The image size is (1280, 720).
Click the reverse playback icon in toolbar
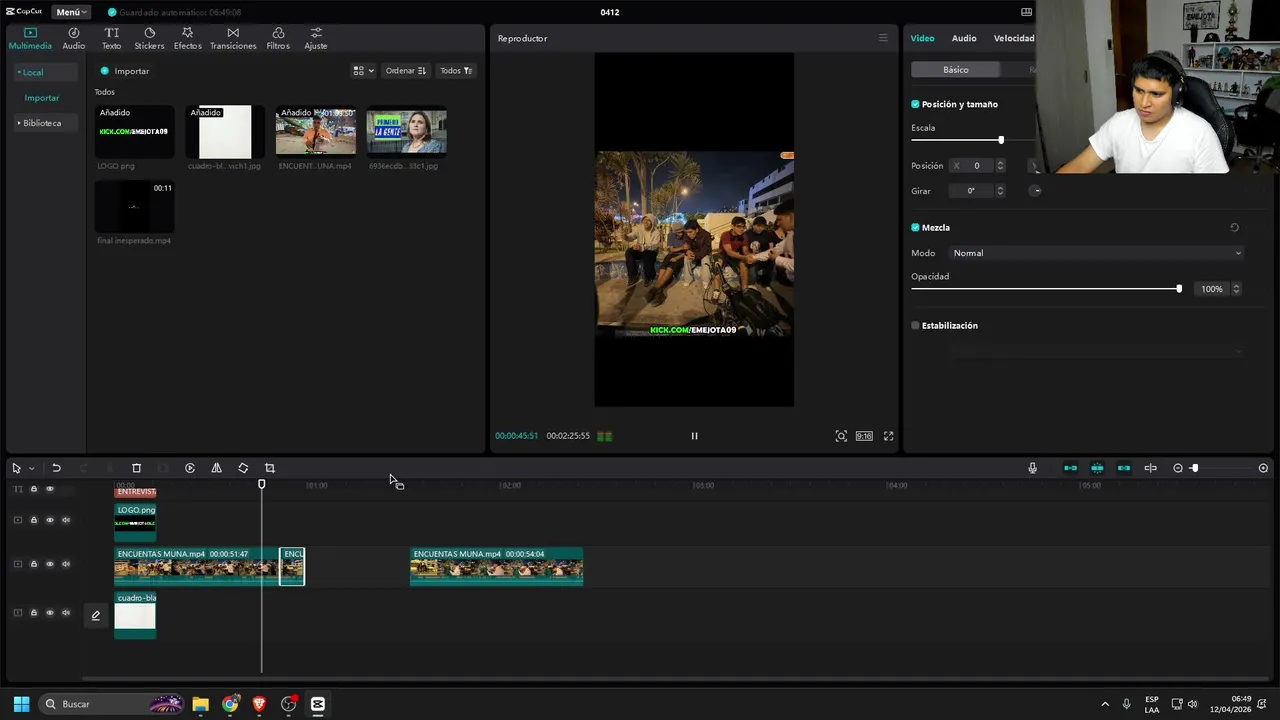coord(190,468)
